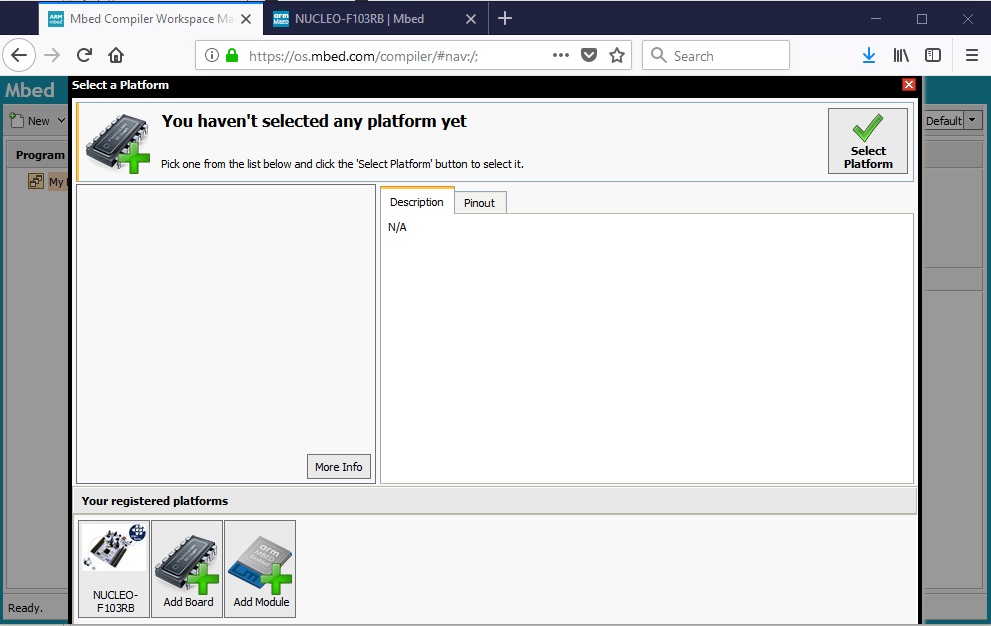Close the NUCLEO-F103RB browser tab
Image resolution: width=991 pixels, height=626 pixels.
coord(471,19)
